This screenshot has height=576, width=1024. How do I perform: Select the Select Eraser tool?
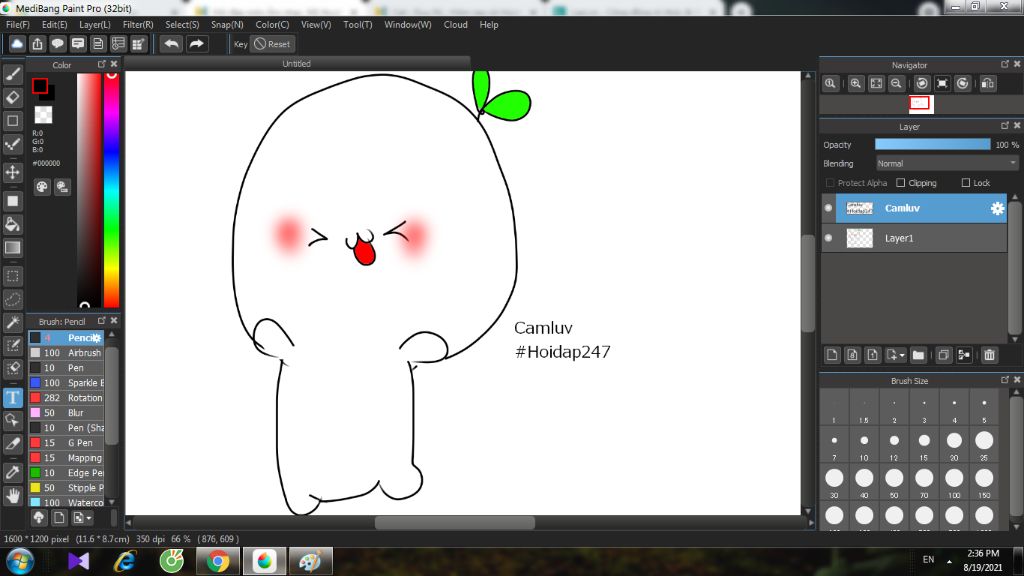tap(12, 369)
